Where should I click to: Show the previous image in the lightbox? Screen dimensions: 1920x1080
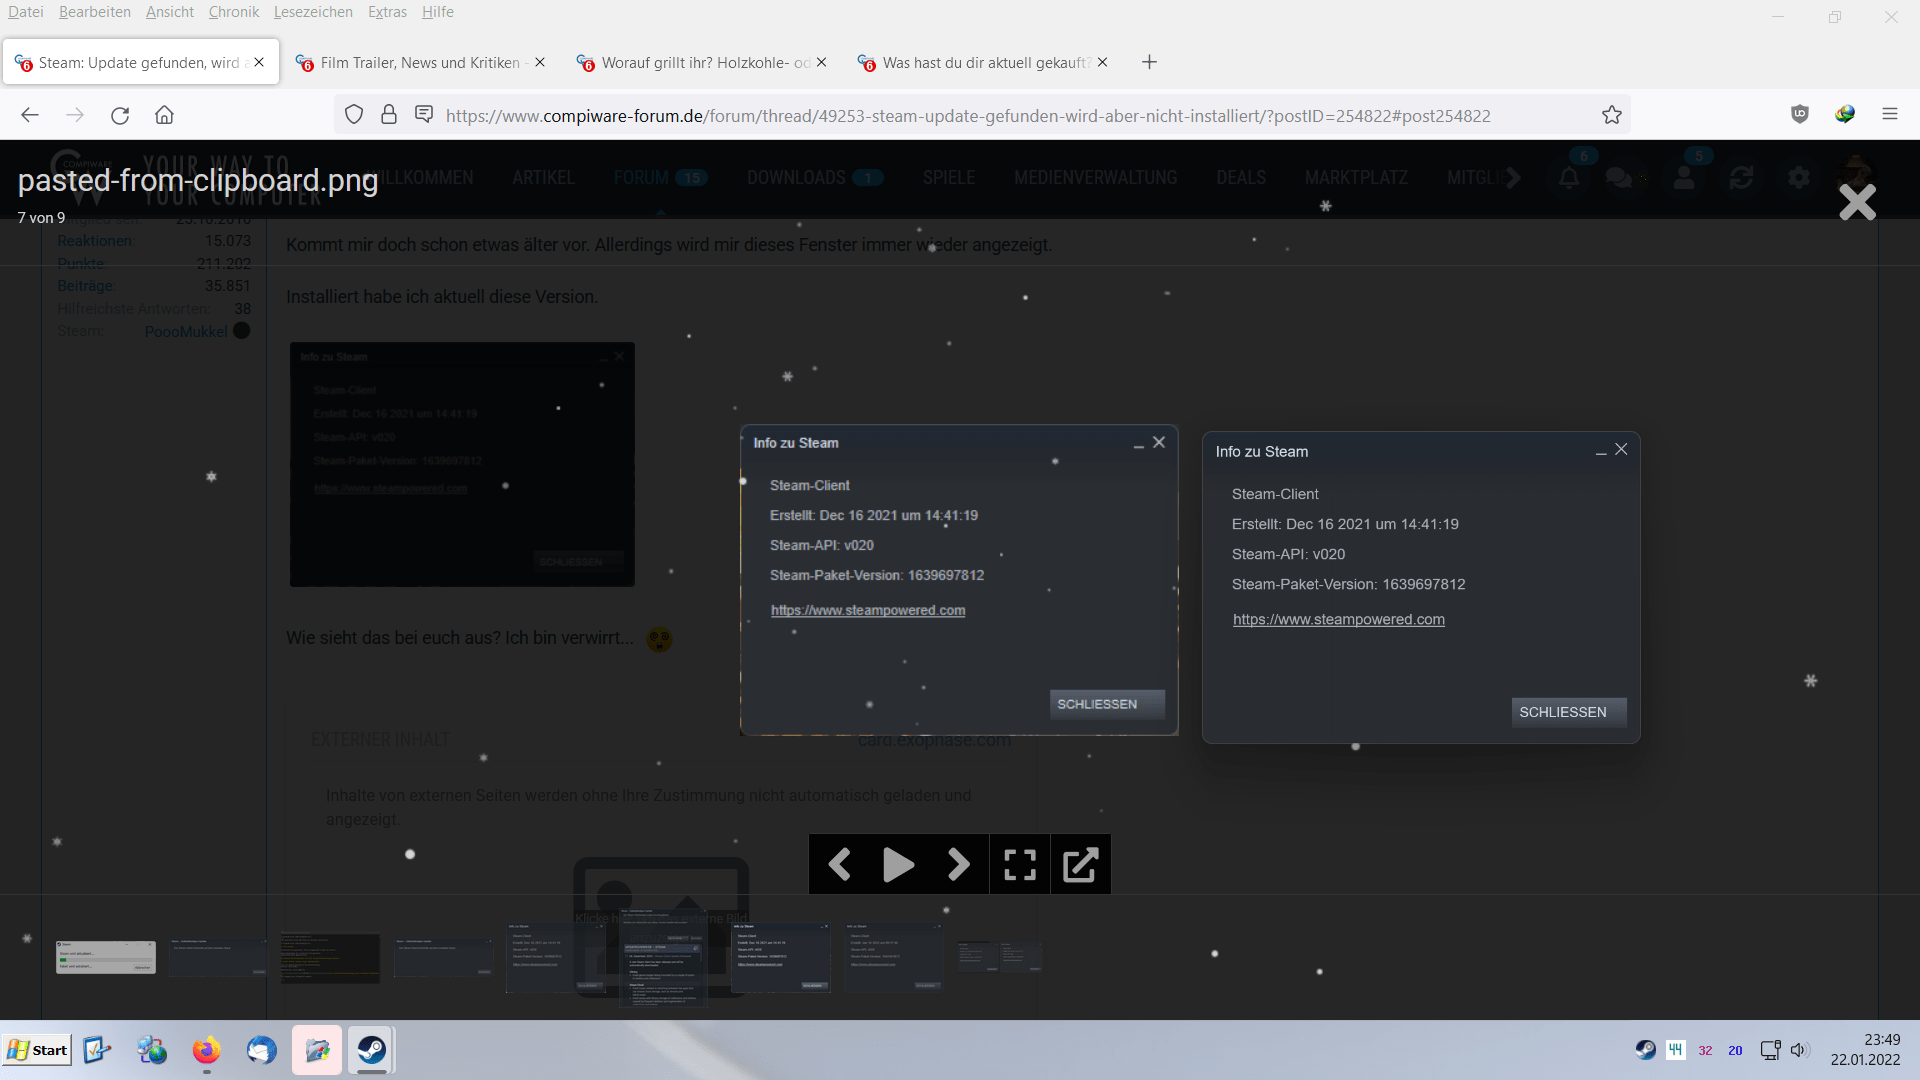click(x=840, y=864)
